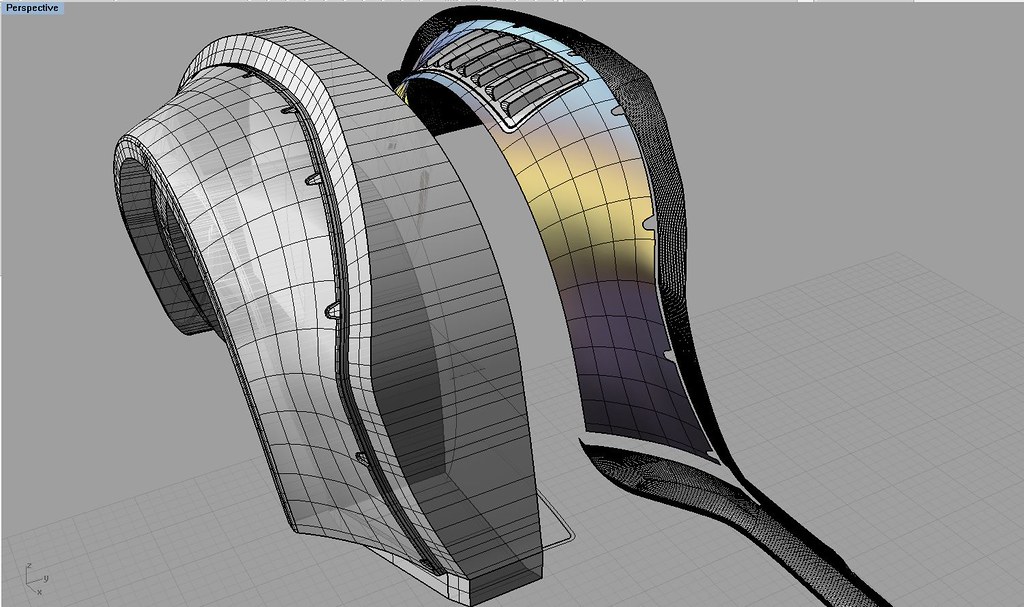Click the Perspective viewport title label
The height and width of the screenshot is (607, 1024).
(32, 7)
